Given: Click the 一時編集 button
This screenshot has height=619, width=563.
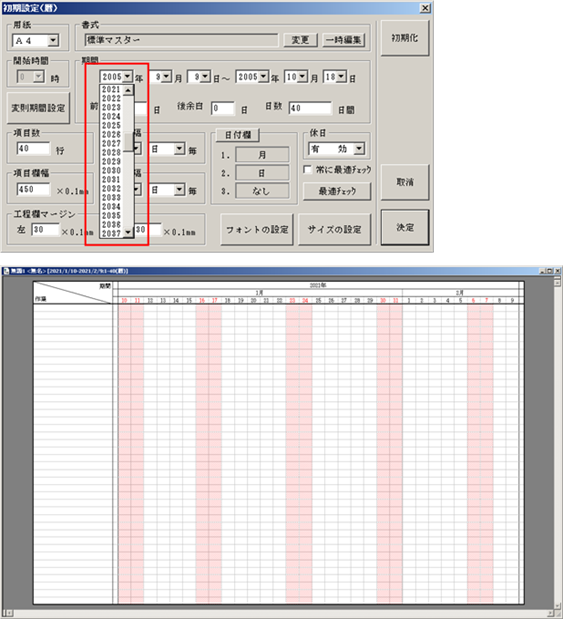Looking at the screenshot, I should (343, 40).
